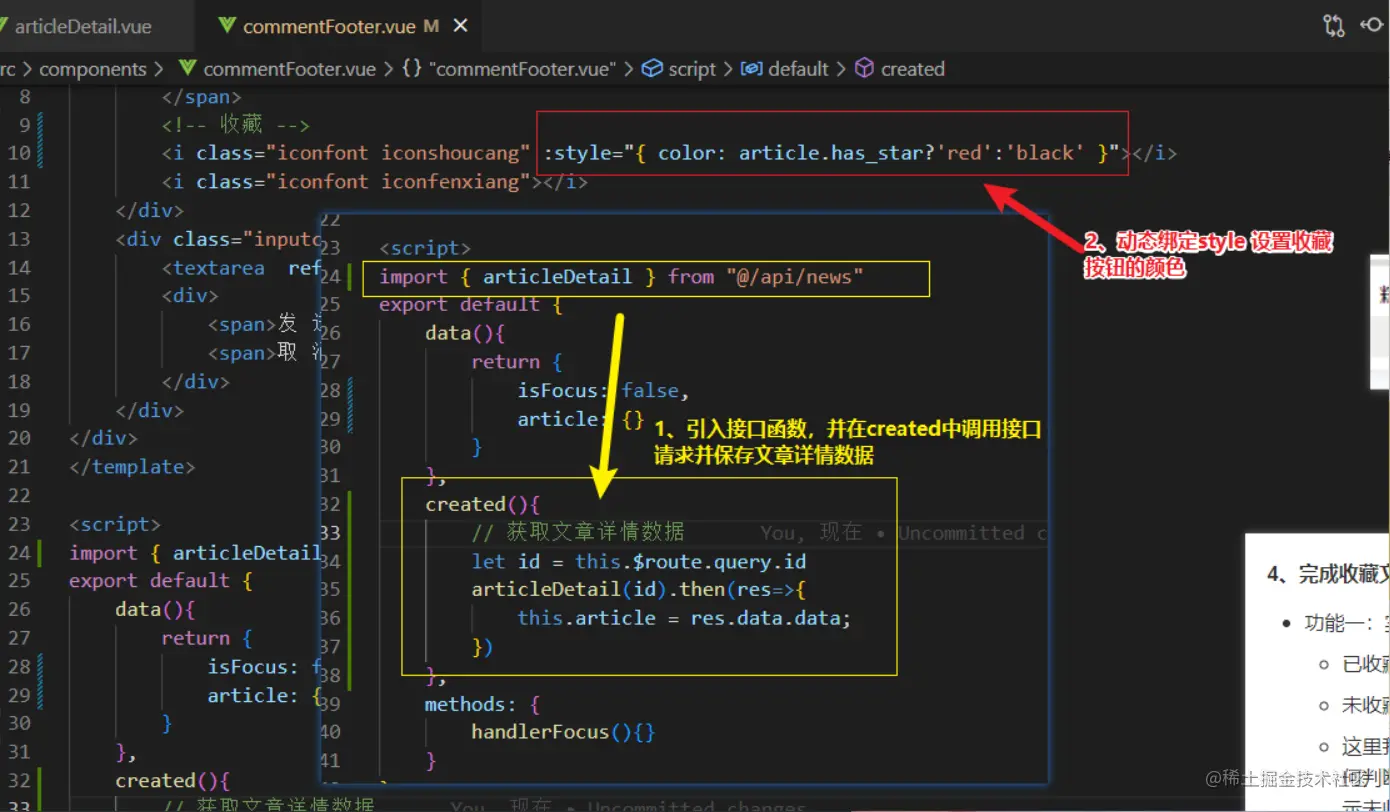Click the created method icon in breadcrumbs

[865, 69]
